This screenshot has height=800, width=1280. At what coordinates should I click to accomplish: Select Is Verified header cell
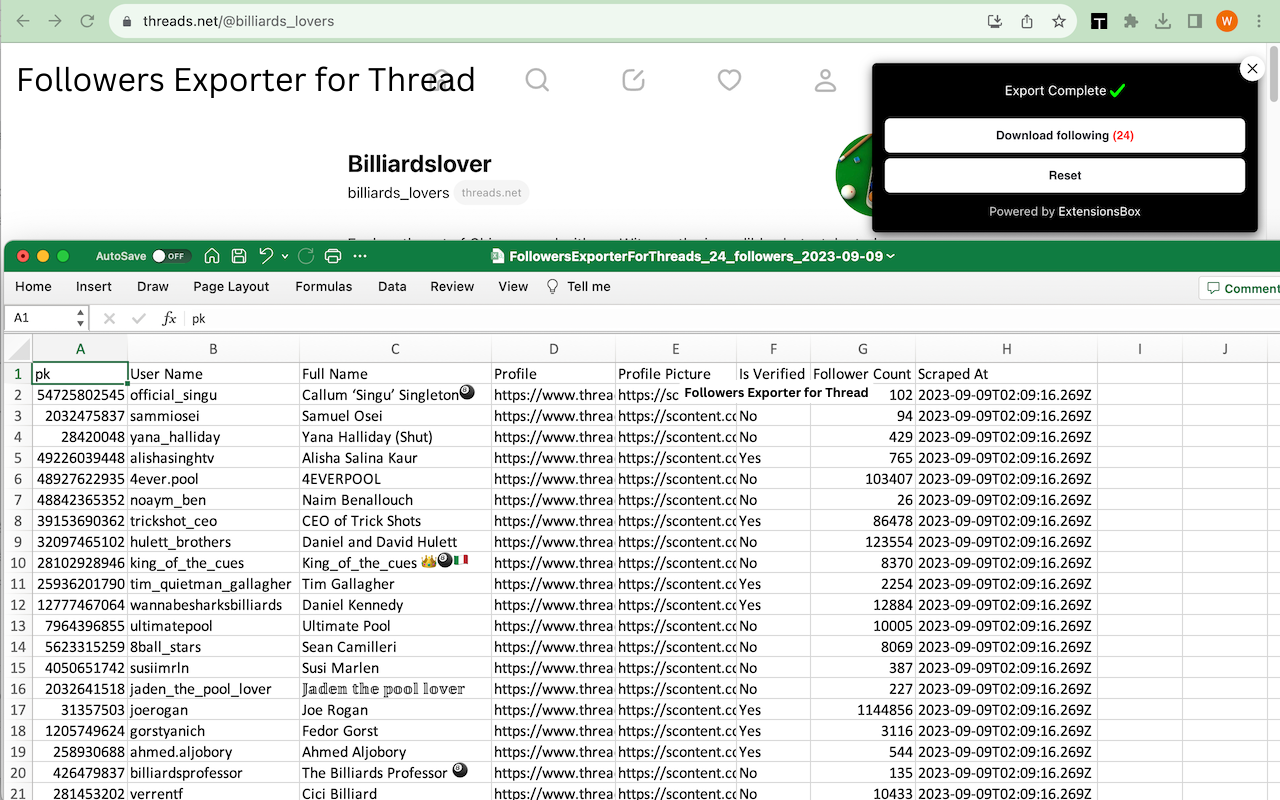tap(773, 374)
